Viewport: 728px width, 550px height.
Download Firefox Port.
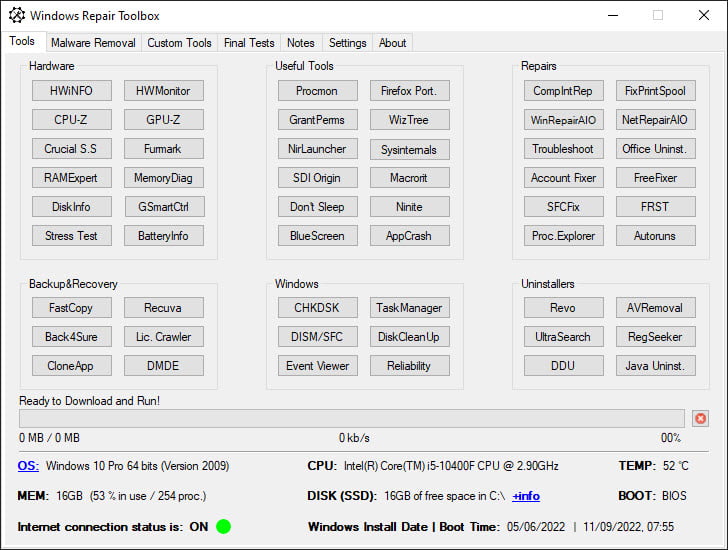410,91
